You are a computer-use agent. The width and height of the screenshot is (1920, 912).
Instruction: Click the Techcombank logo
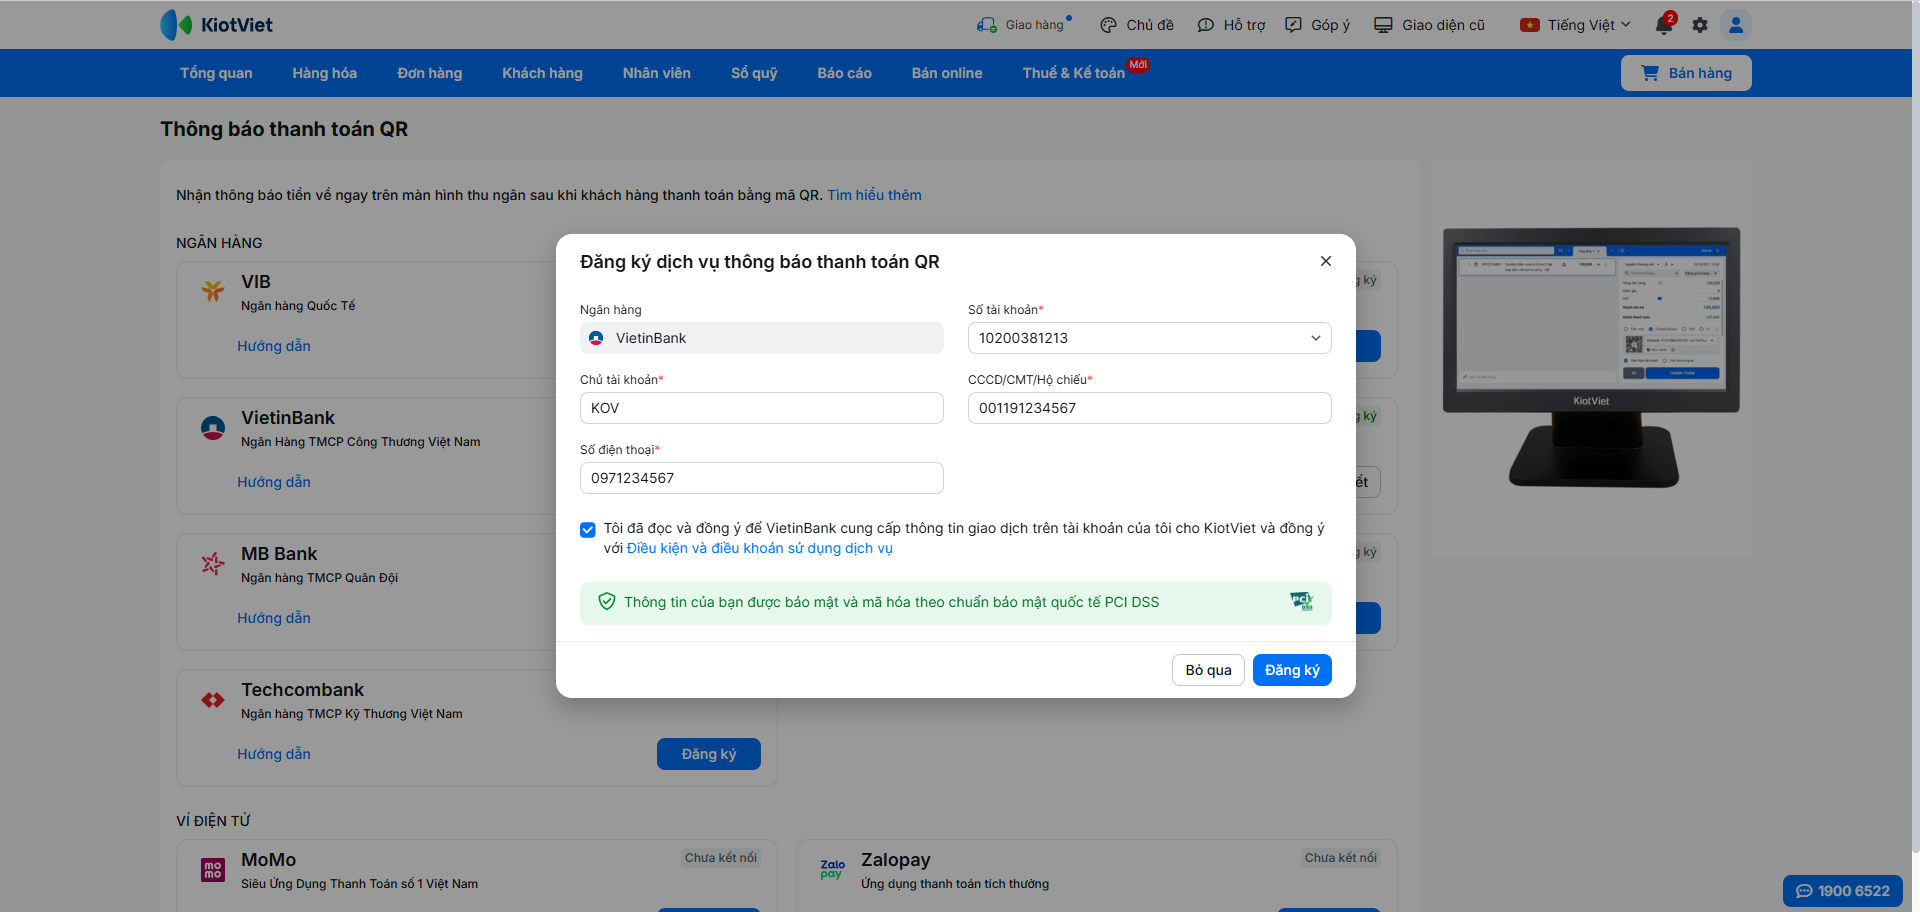[213, 700]
